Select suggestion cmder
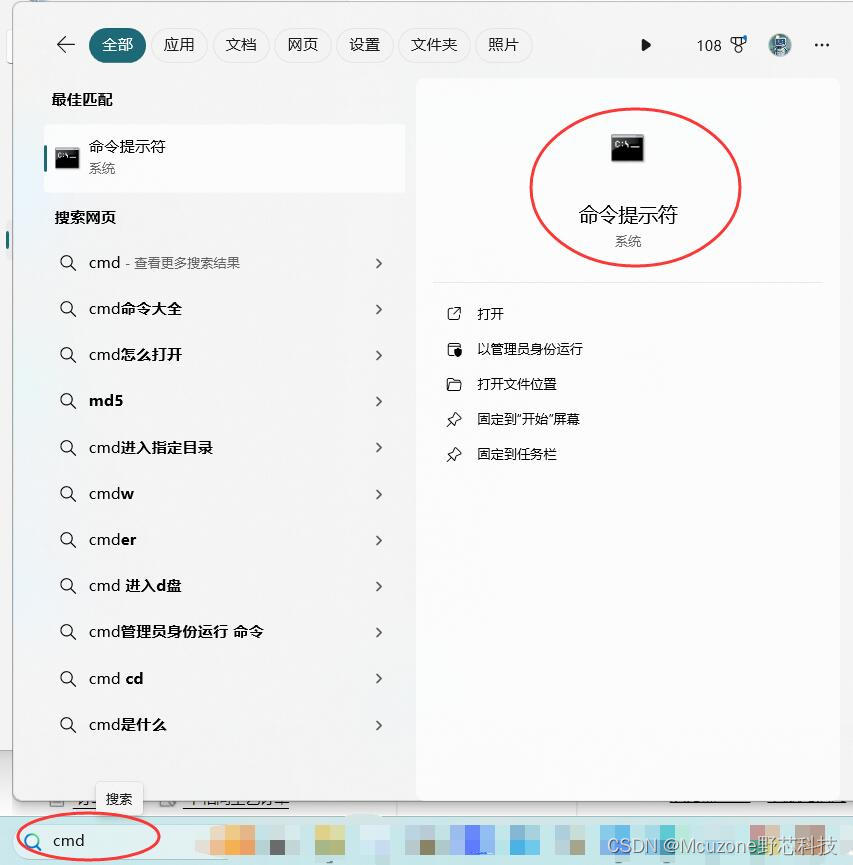The height and width of the screenshot is (865, 853). click(225, 540)
